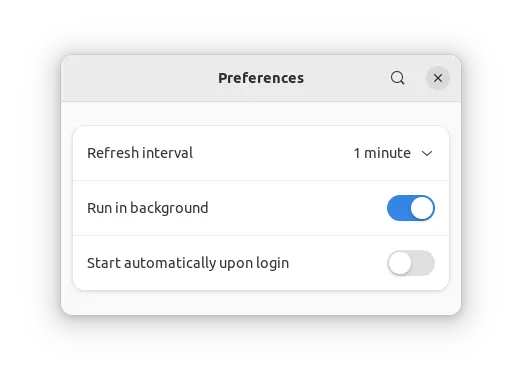The height and width of the screenshot is (382, 522).
Task: Open the search icon in Preferences header
Action: pos(397,78)
